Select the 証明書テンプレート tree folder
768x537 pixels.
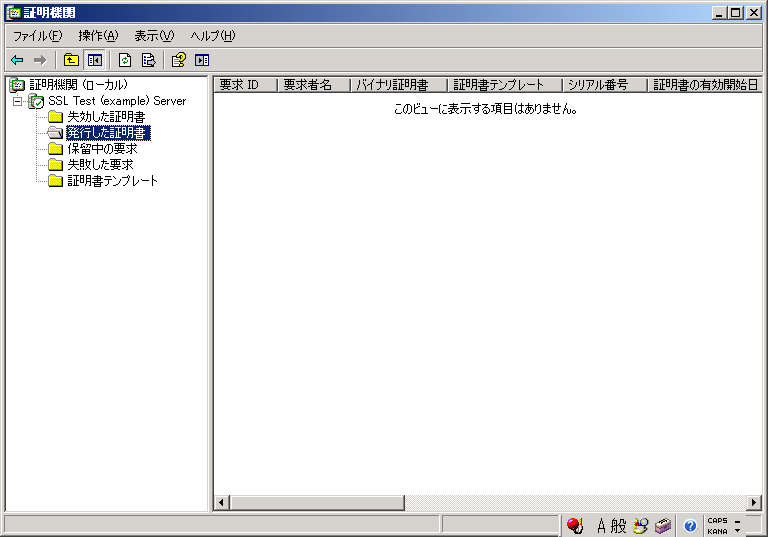pyautogui.click(x=112, y=181)
